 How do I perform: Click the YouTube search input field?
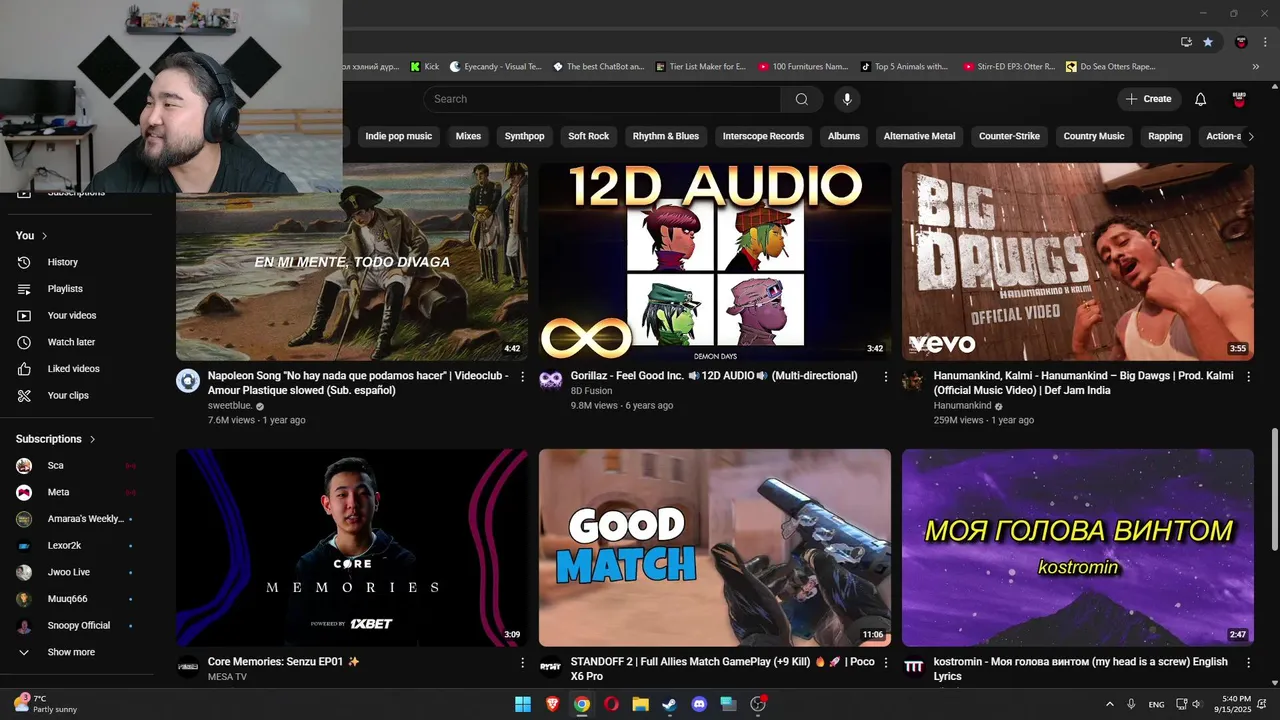[x=602, y=99]
